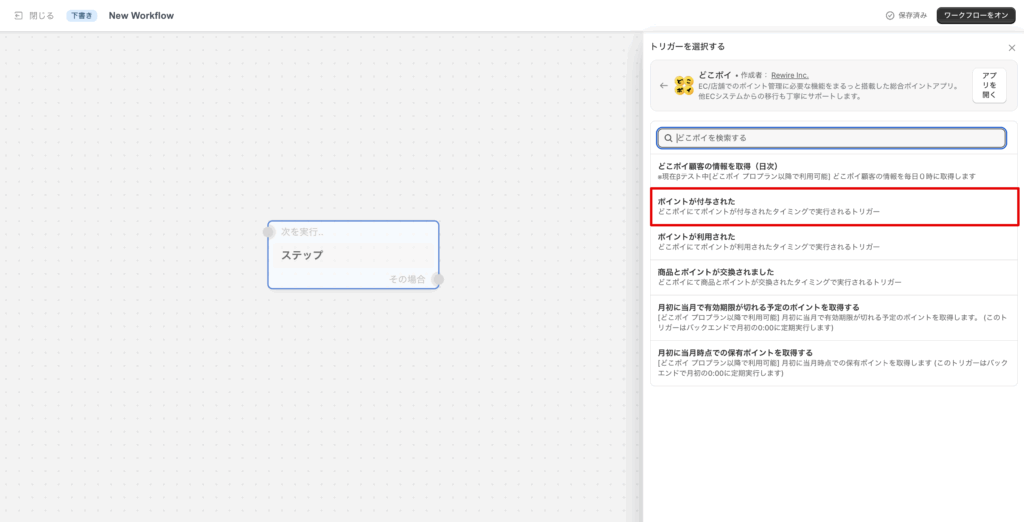Click the 次を実行 input connector dot
This screenshot has height=522, width=1024.
[268, 232]
